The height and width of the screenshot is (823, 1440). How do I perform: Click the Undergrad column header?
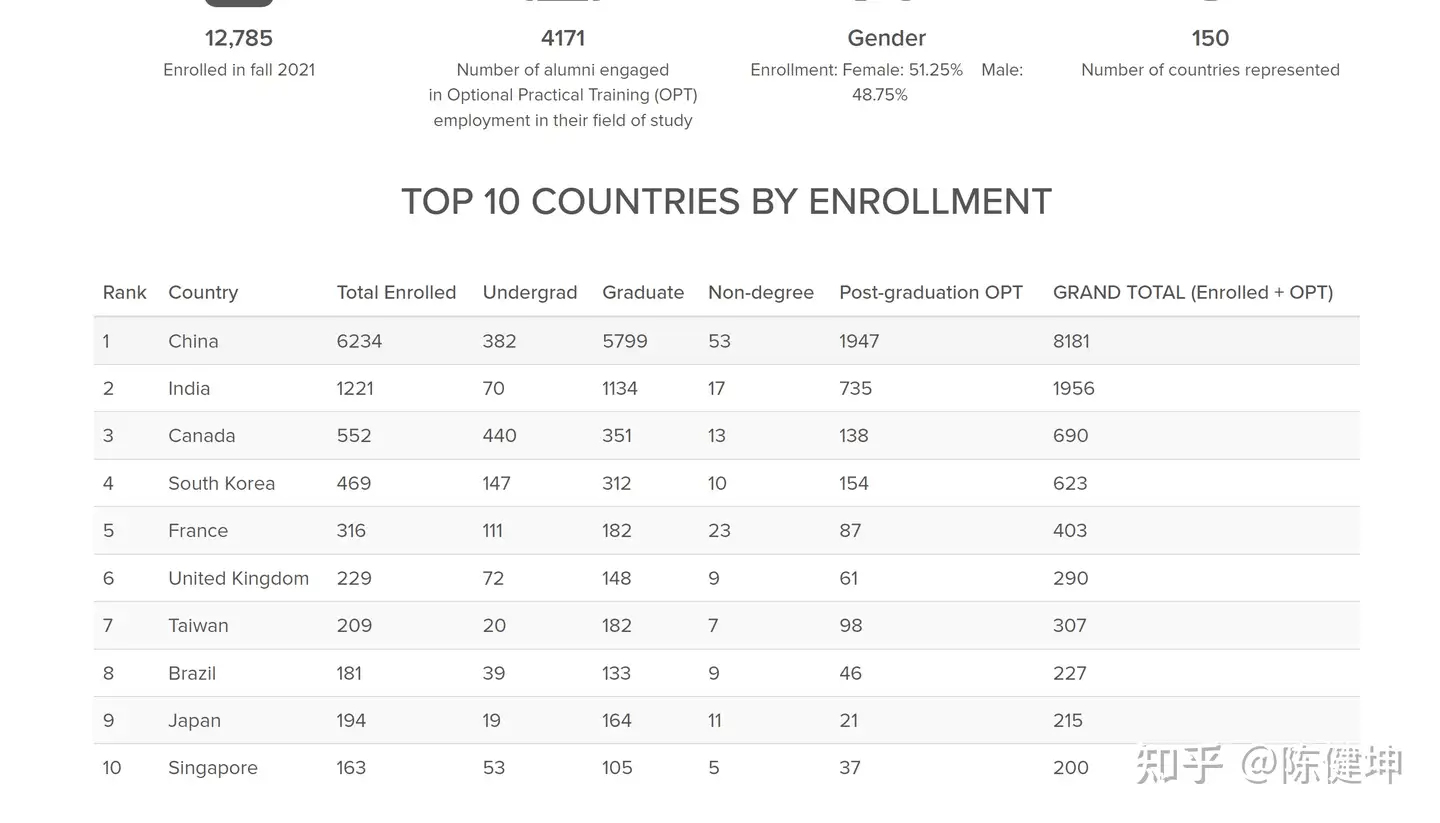[530, 293]
